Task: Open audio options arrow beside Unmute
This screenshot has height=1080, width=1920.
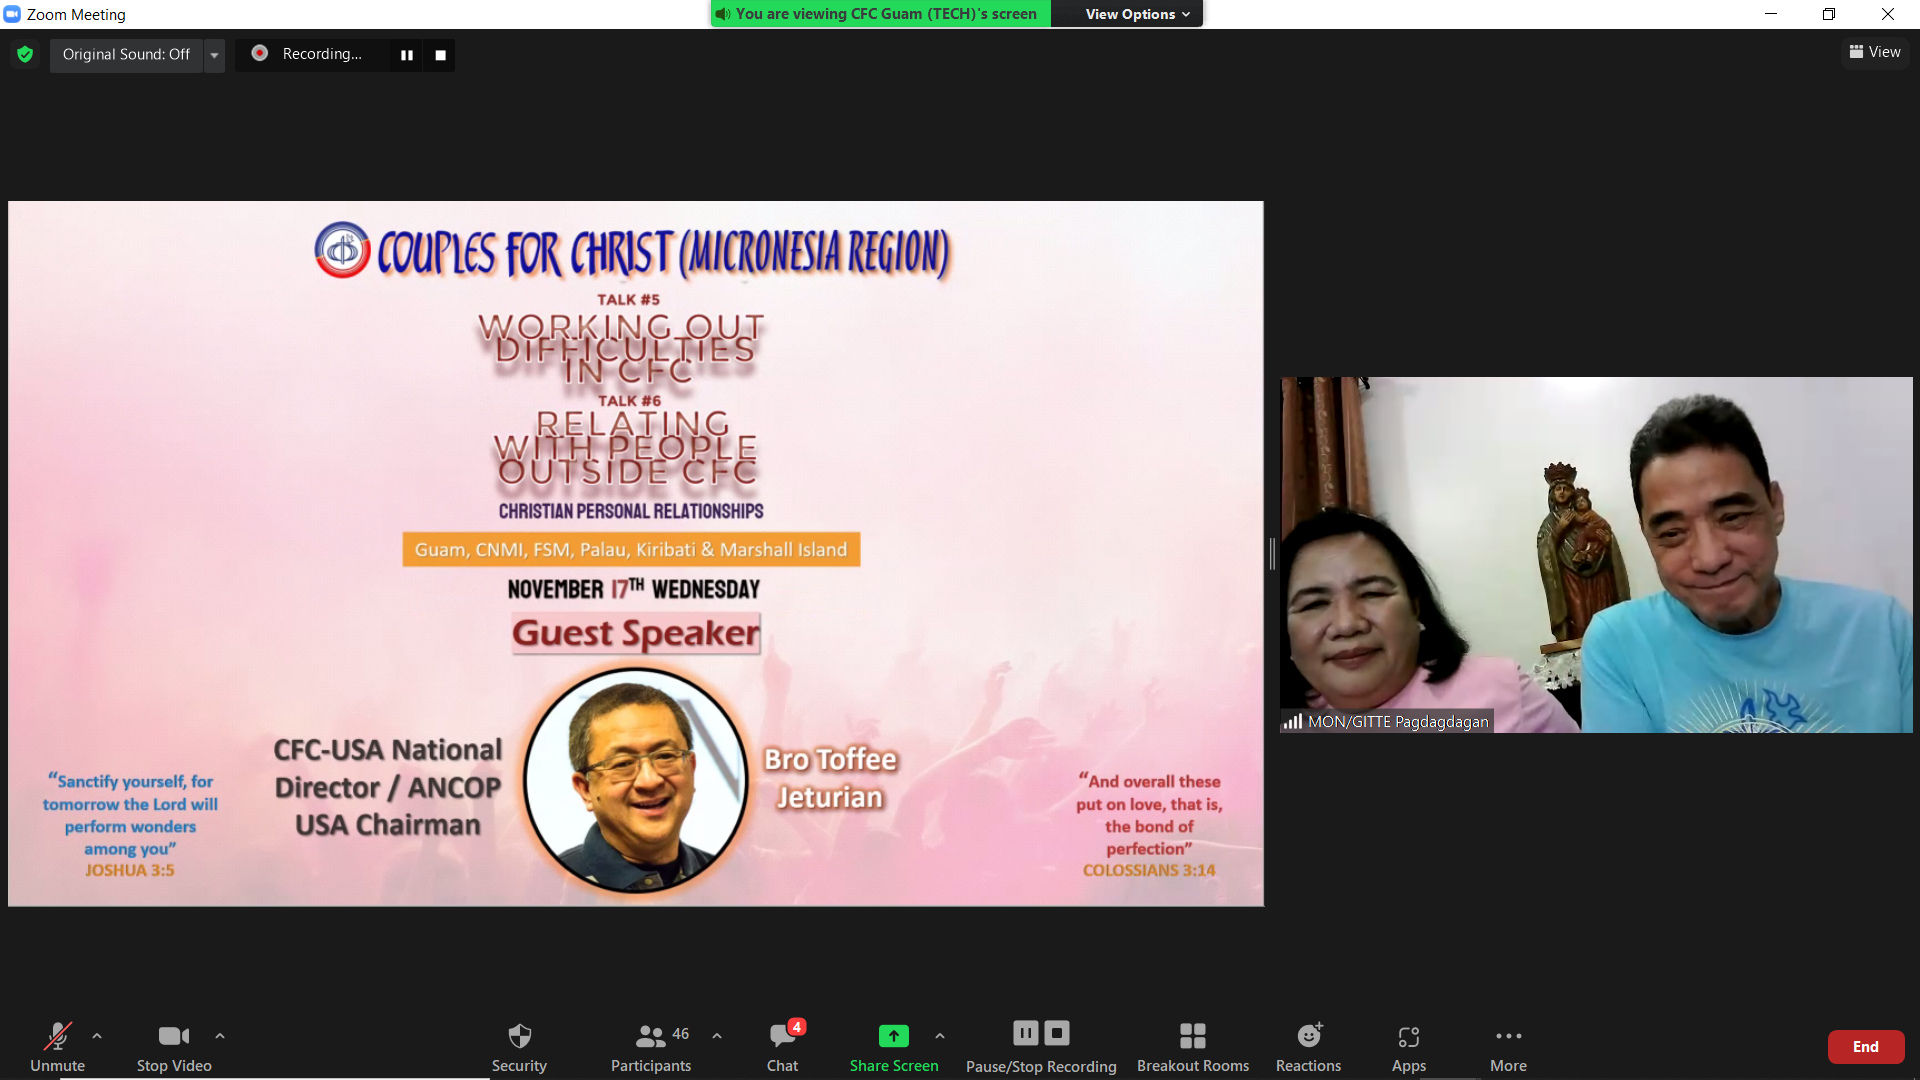Action: 97,1036
